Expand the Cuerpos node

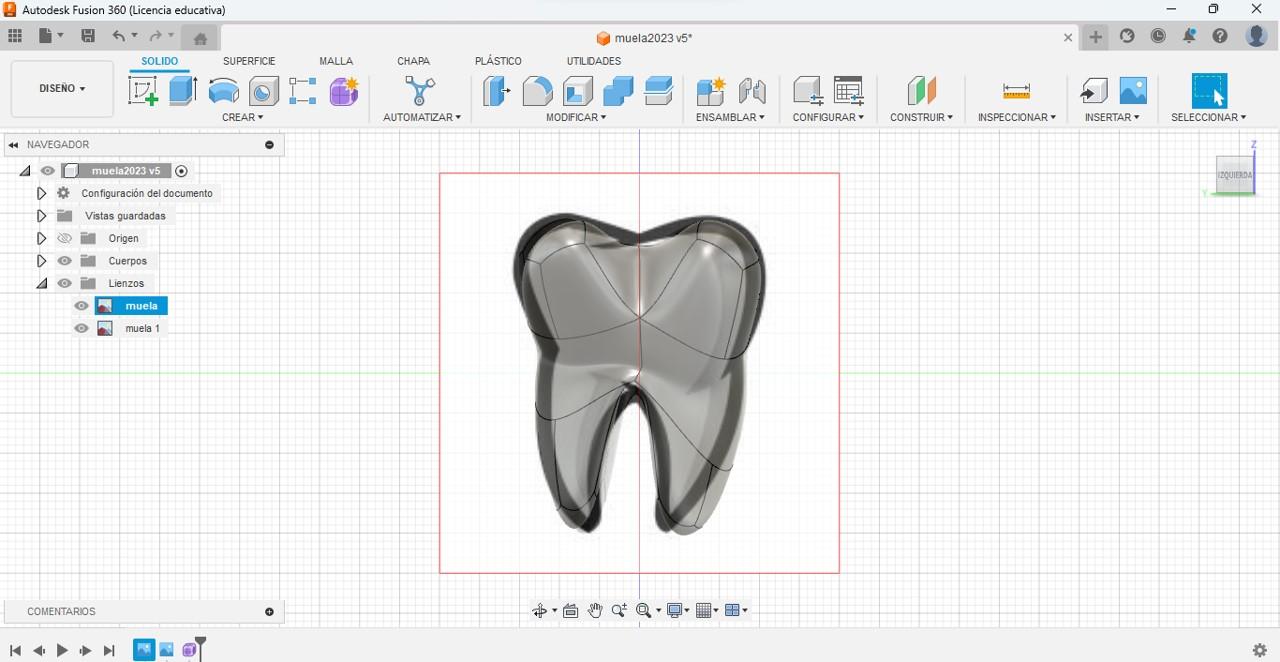pos(41,261)
